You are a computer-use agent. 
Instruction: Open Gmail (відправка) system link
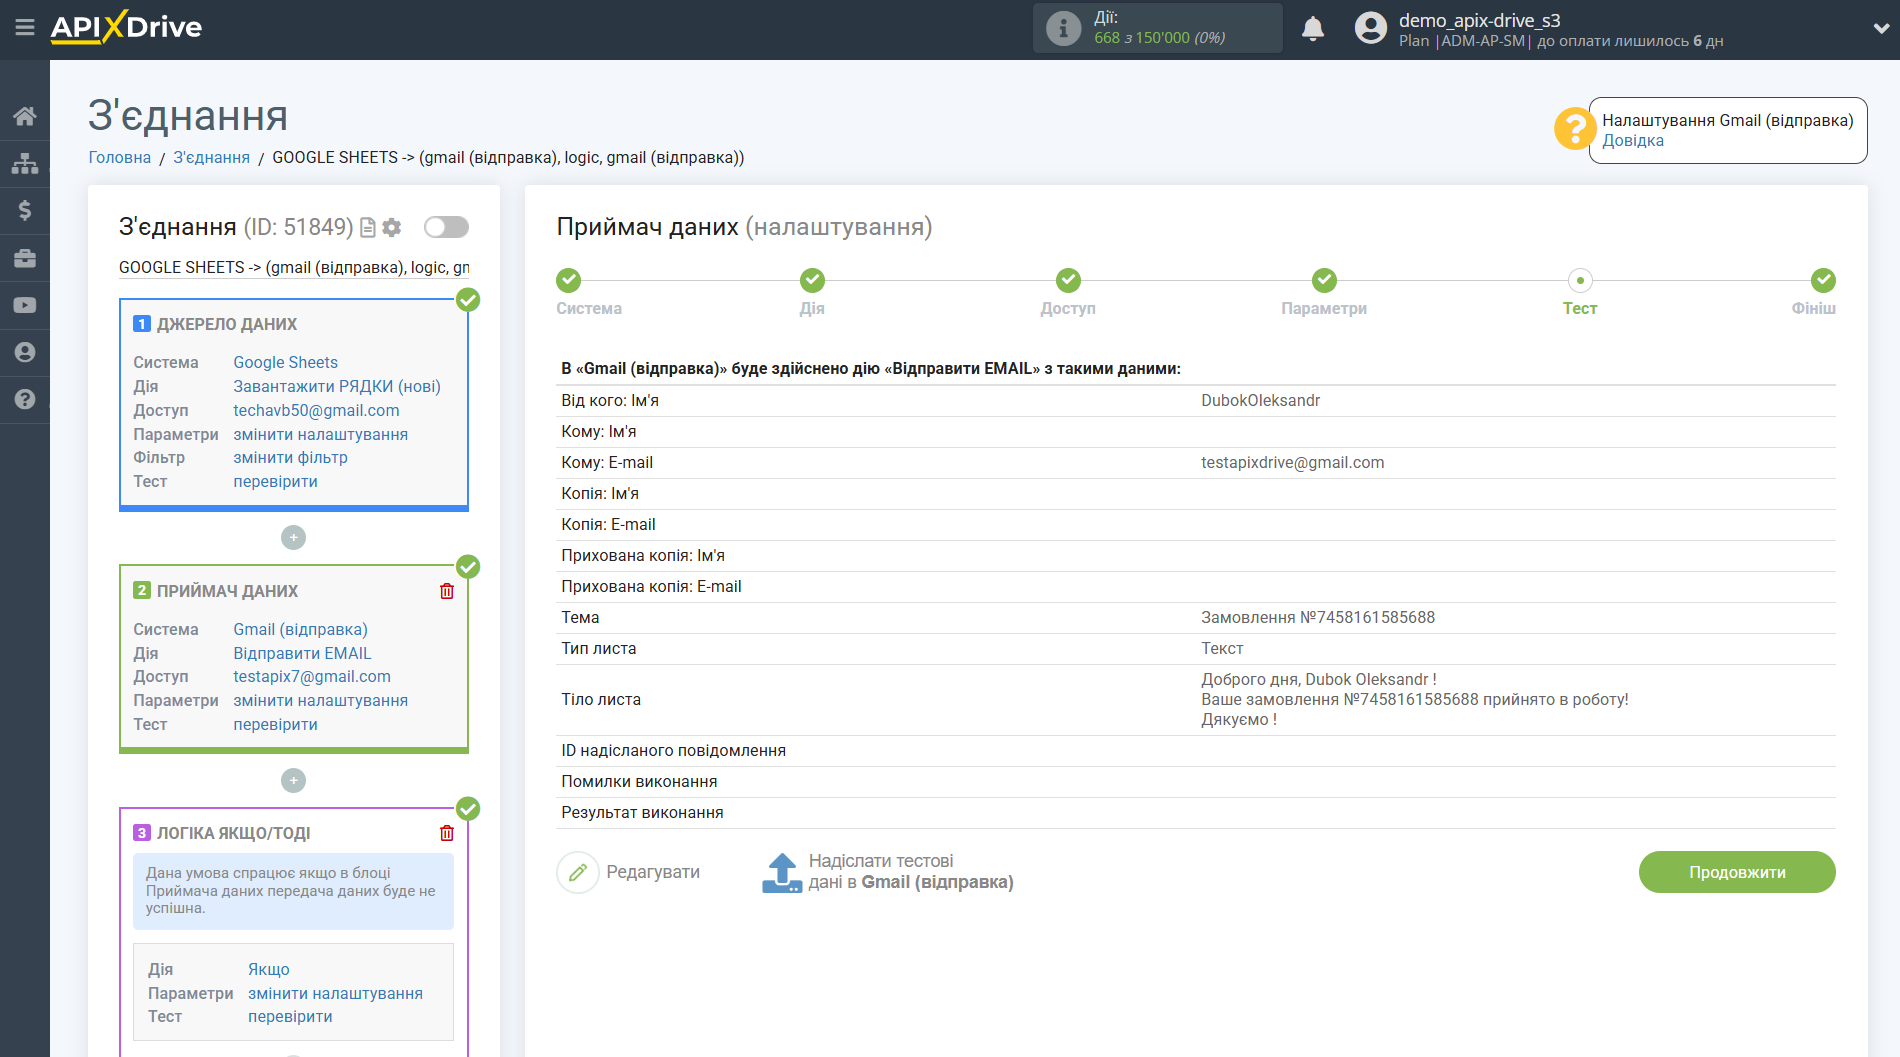tap(300, 630)
